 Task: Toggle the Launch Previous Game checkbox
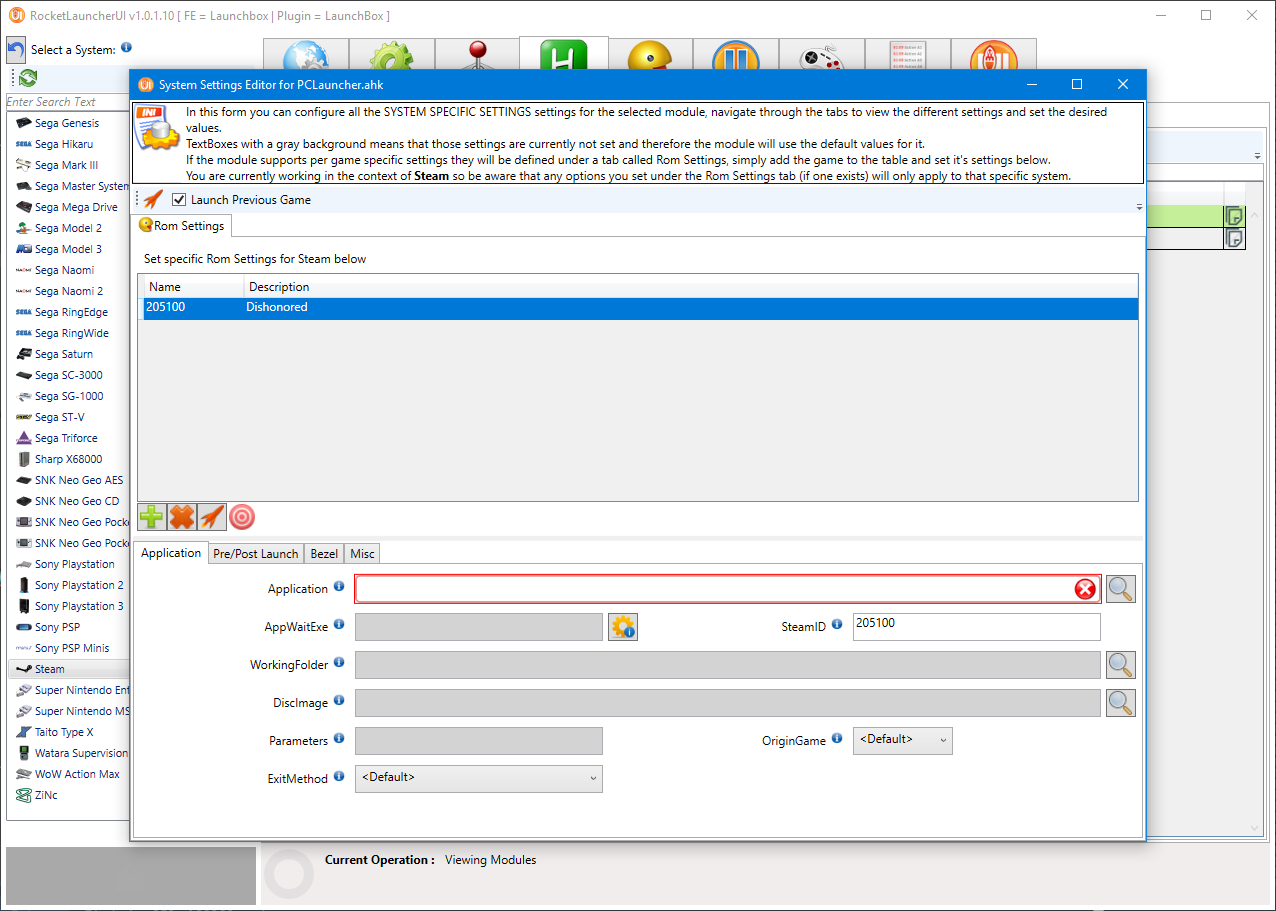pos(179,200)
